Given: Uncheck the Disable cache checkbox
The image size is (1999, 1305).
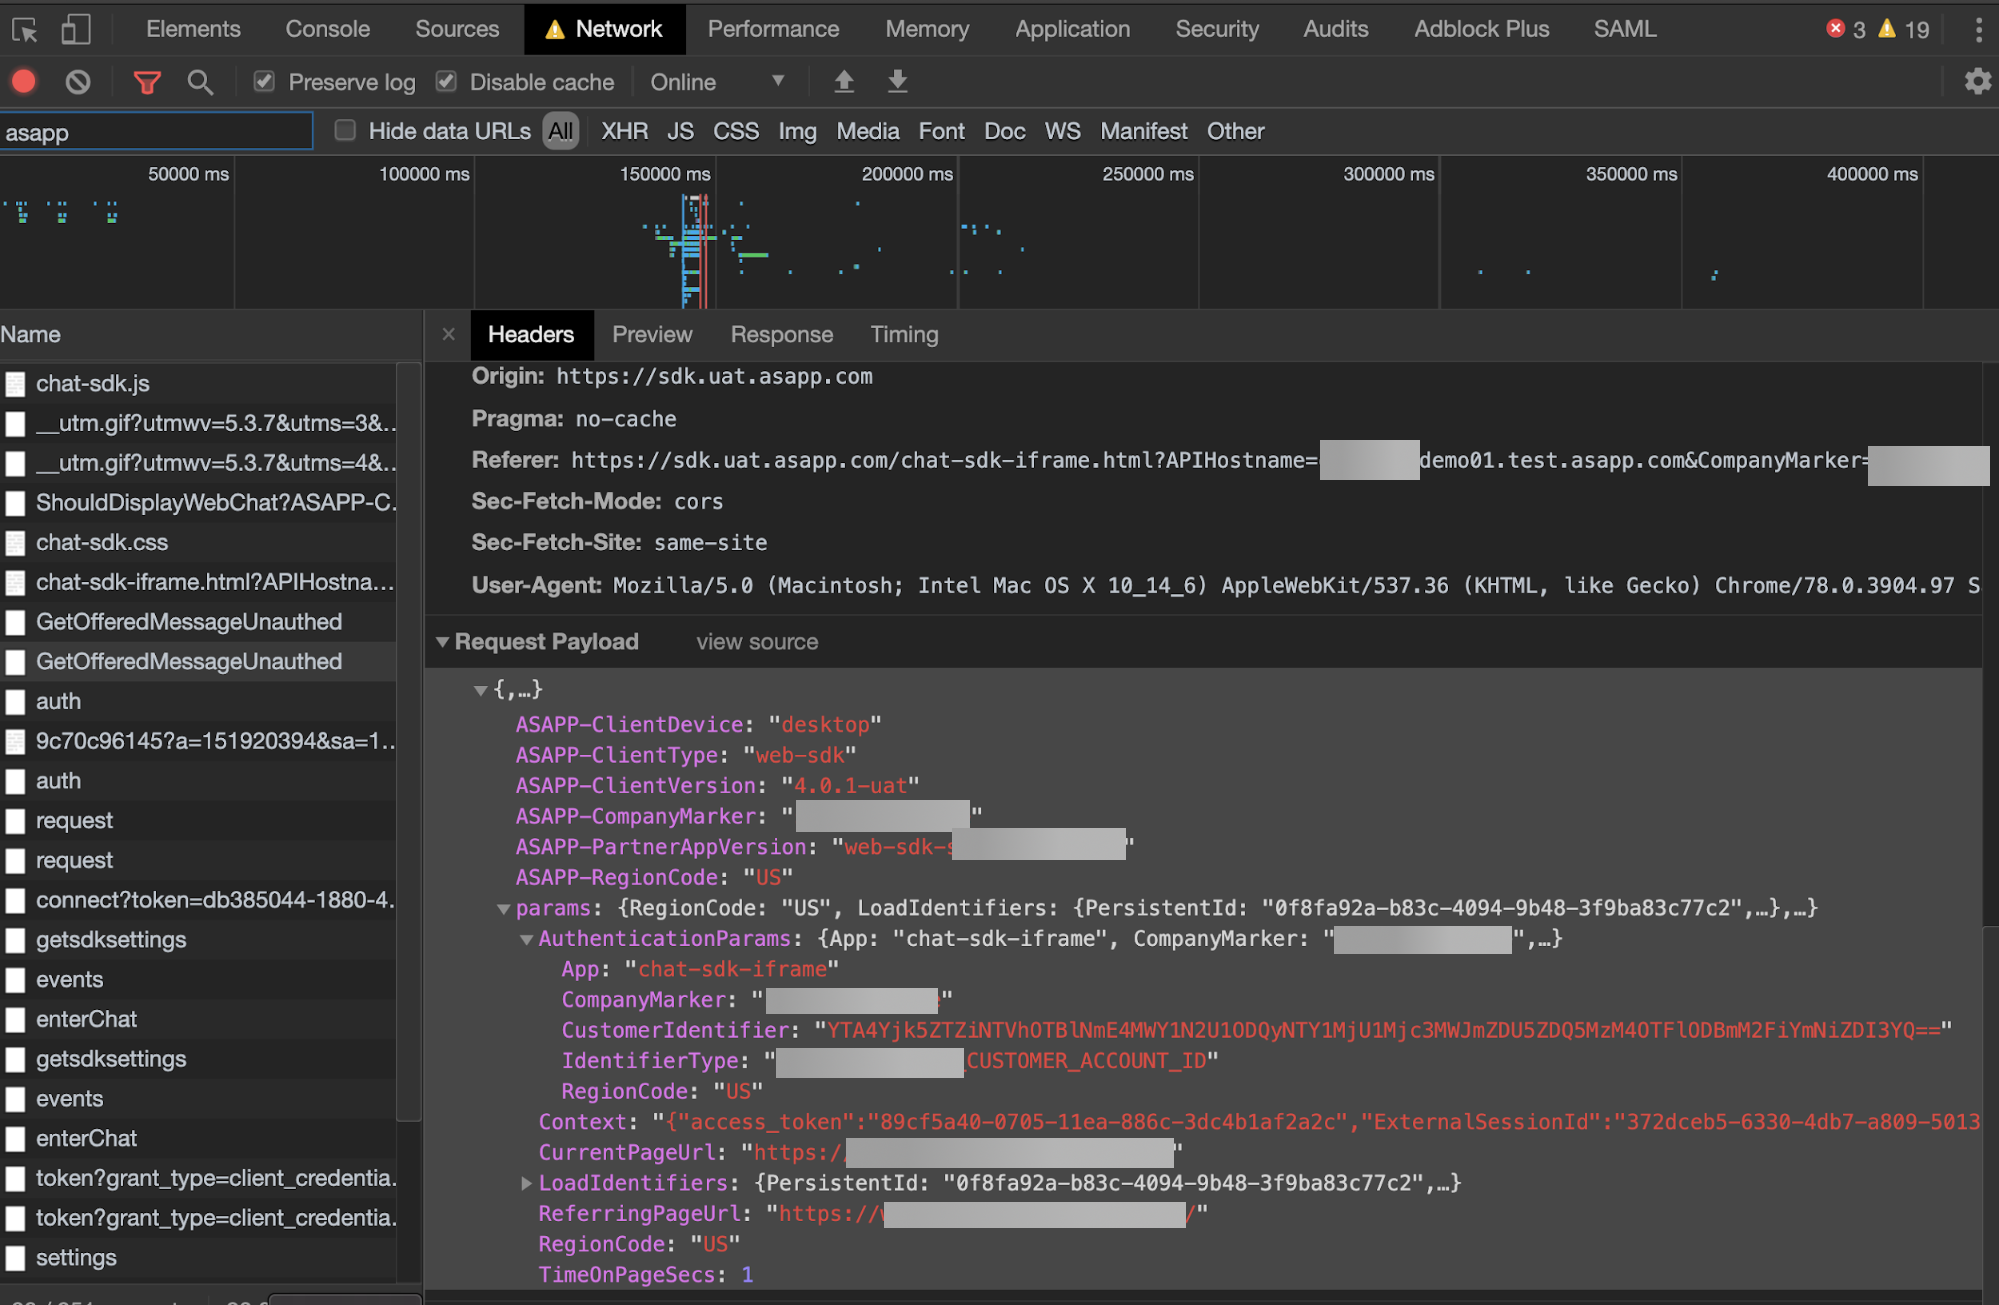Looking at the screenshot, I should point(446,82).
